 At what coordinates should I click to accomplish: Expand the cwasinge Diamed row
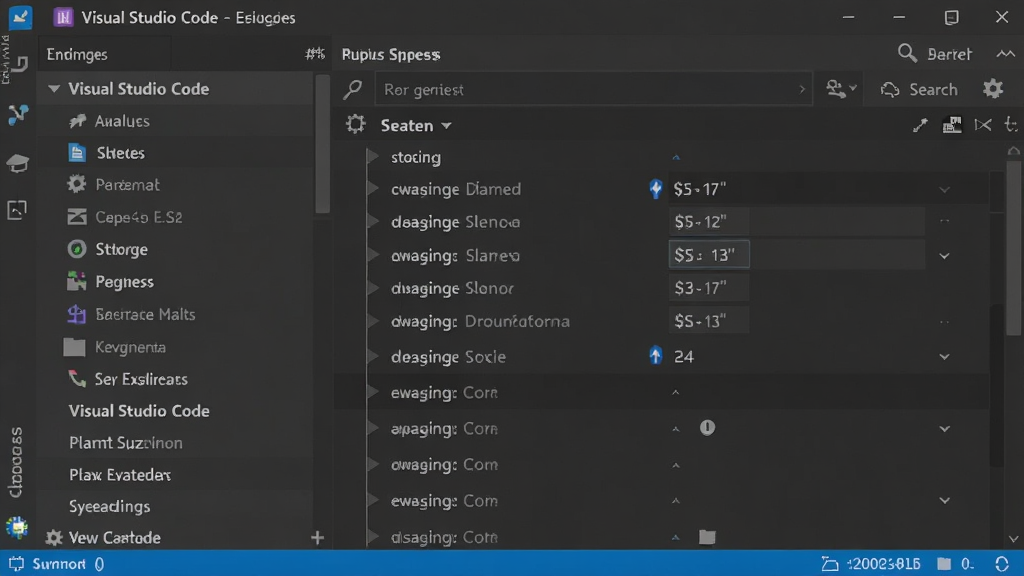pyautogui.click(x=373, y=189)
